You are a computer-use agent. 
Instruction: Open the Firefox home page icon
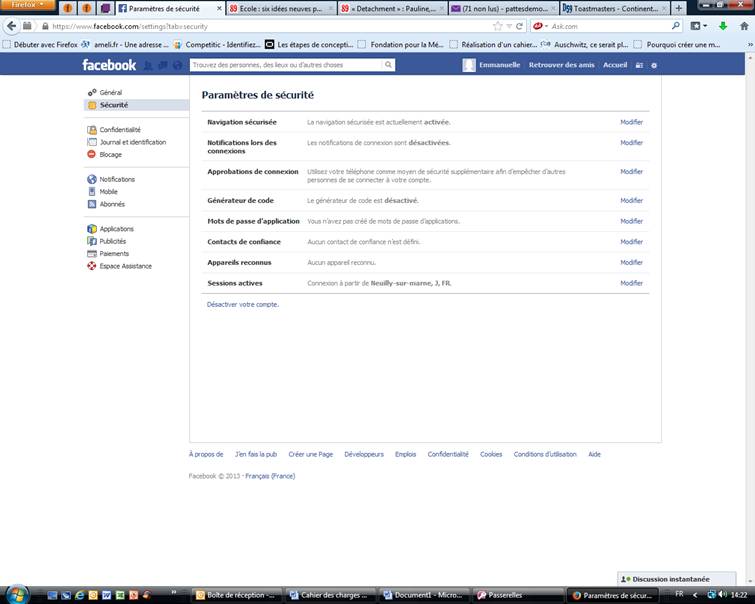click(x=744, y=26)
